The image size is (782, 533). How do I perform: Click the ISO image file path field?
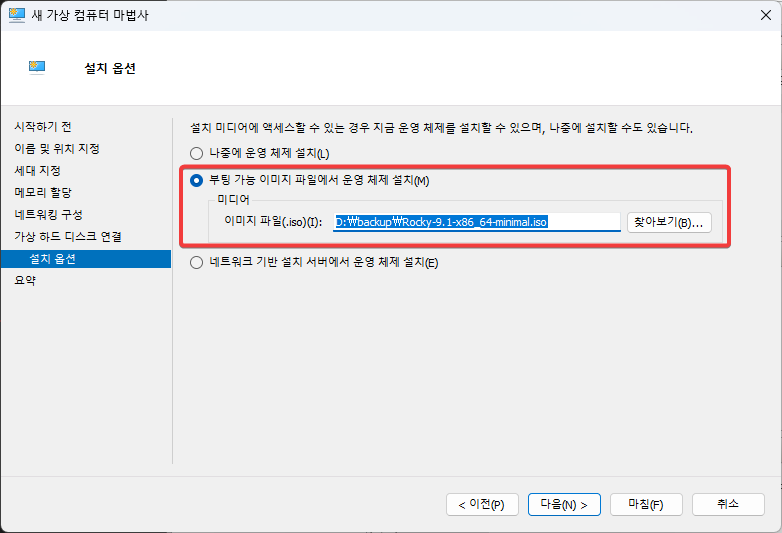pyautogui.click(x=476, y=222)
